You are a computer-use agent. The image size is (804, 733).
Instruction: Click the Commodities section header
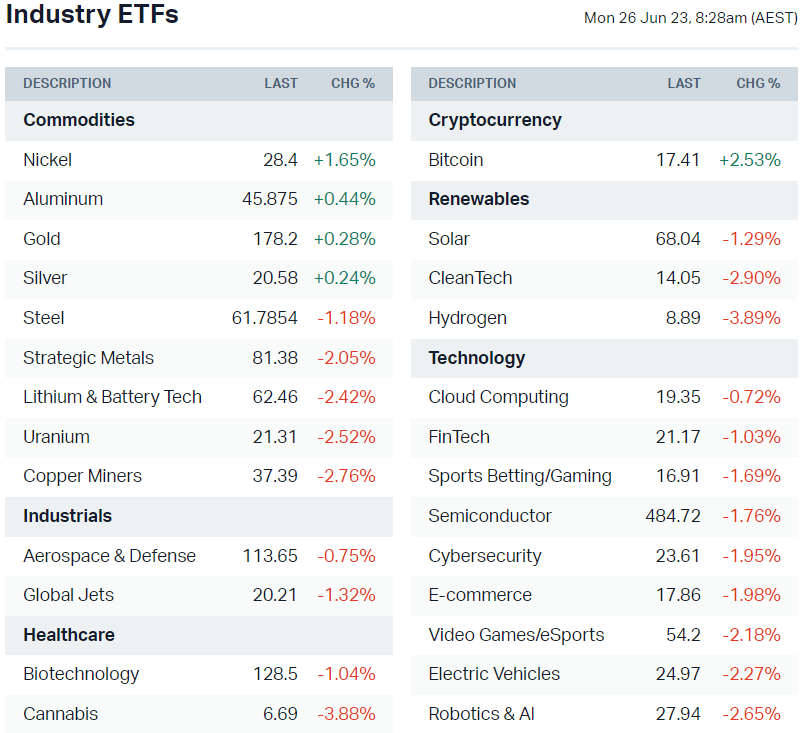tap(79, 120)
